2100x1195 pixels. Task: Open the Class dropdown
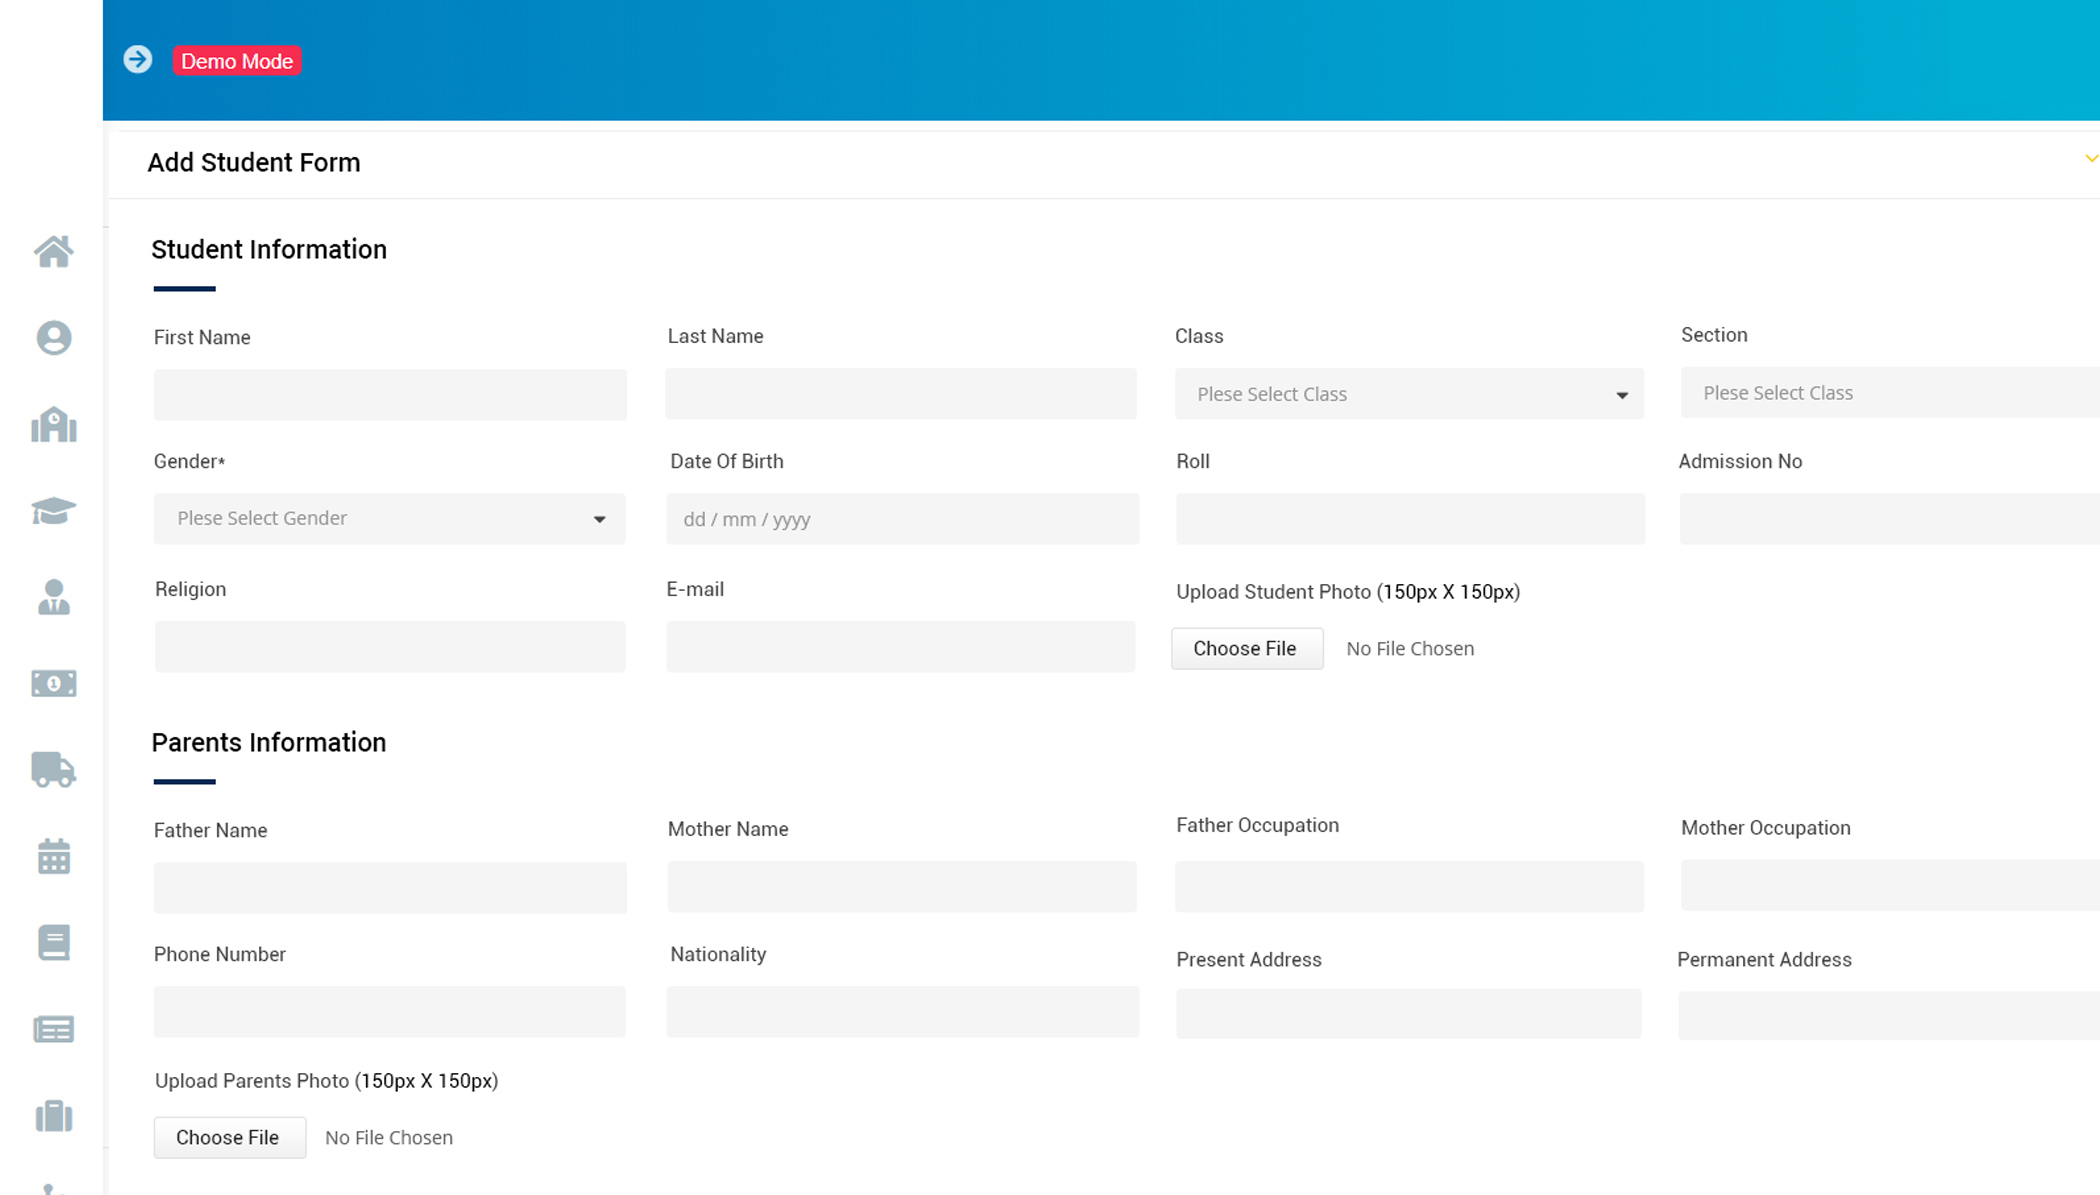(x=1409, y=394)
